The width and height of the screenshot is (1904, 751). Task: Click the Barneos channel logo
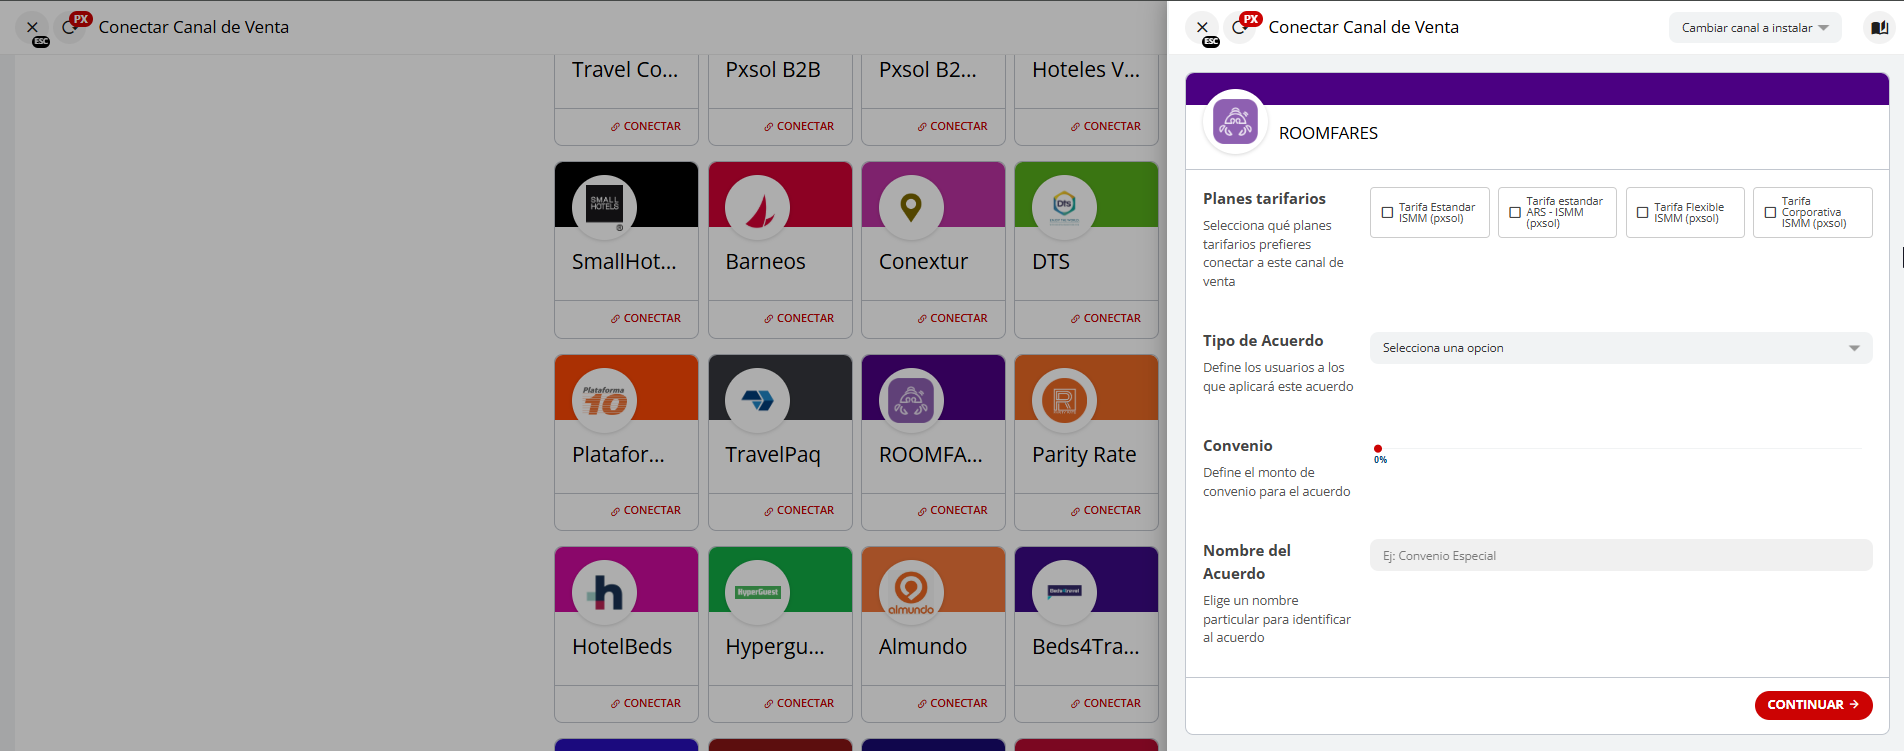pyautogui.click(x=757, y=207)
